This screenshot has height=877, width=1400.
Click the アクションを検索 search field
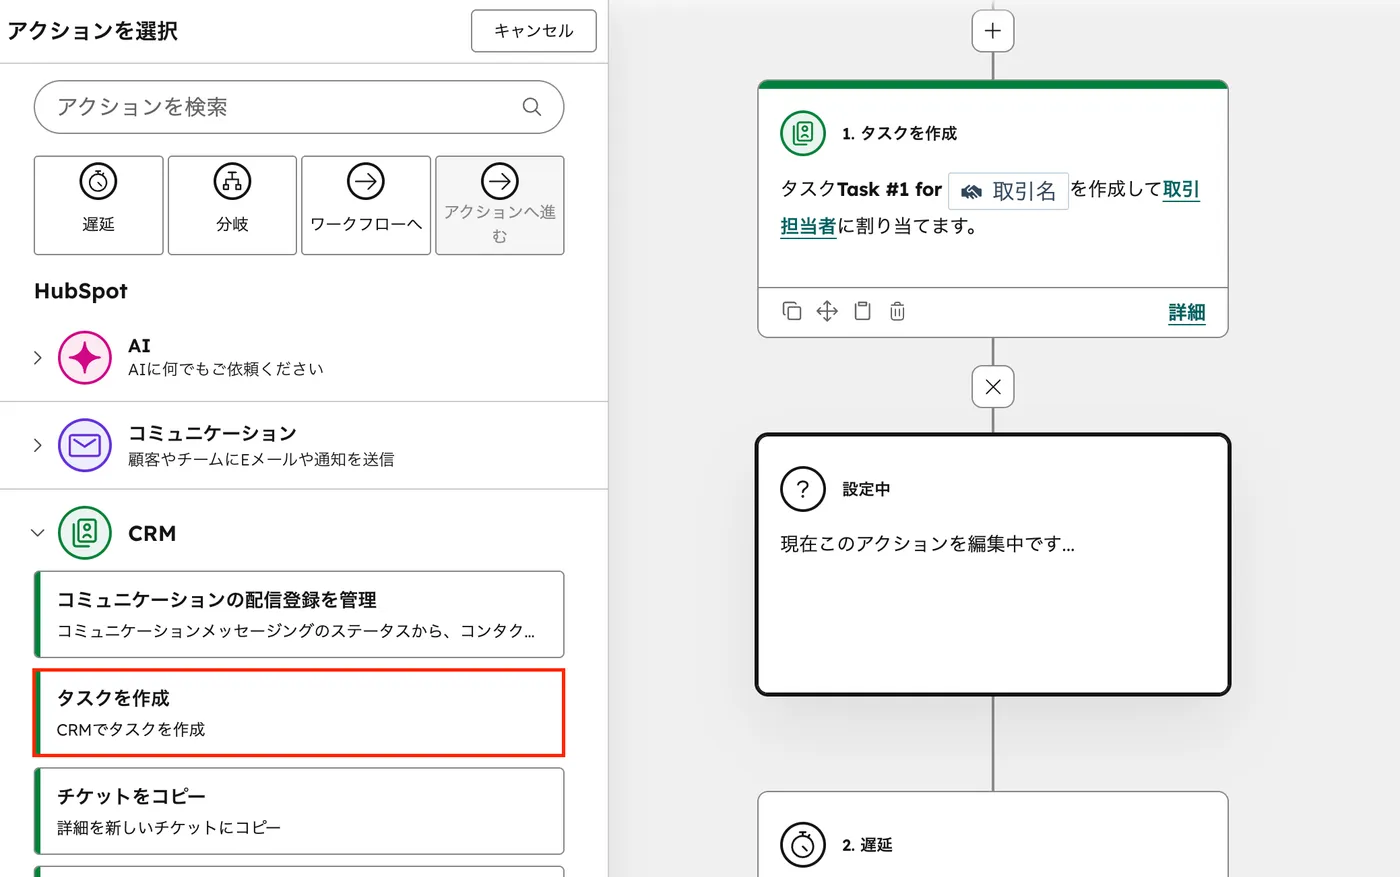coord(280,106)
